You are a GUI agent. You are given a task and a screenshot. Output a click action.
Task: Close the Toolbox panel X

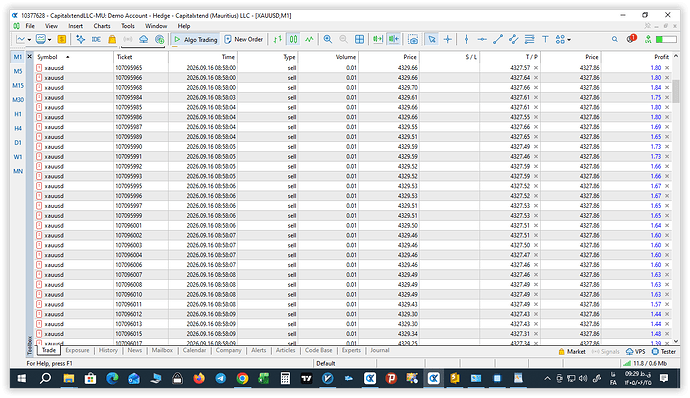click(29, 57)
